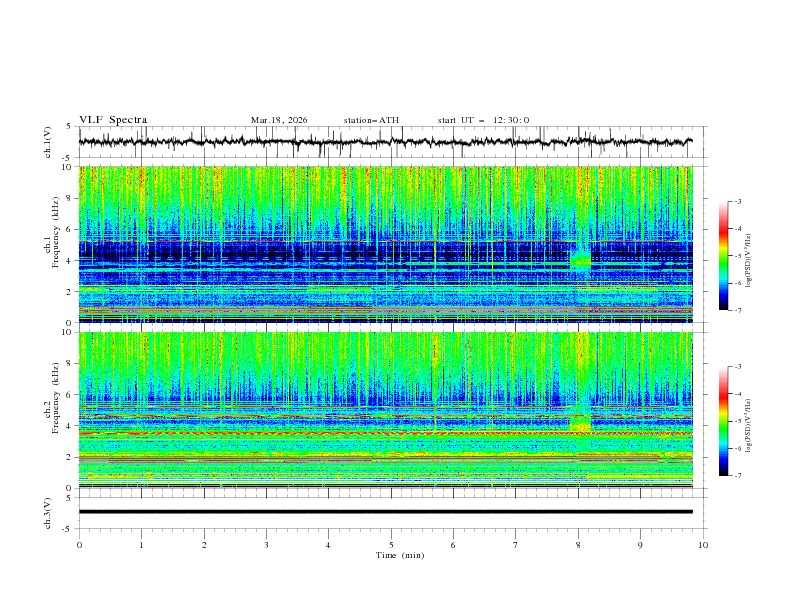
Task: Click the '-7' label on ch.2 color bar
Action: (x=737, y=476)
